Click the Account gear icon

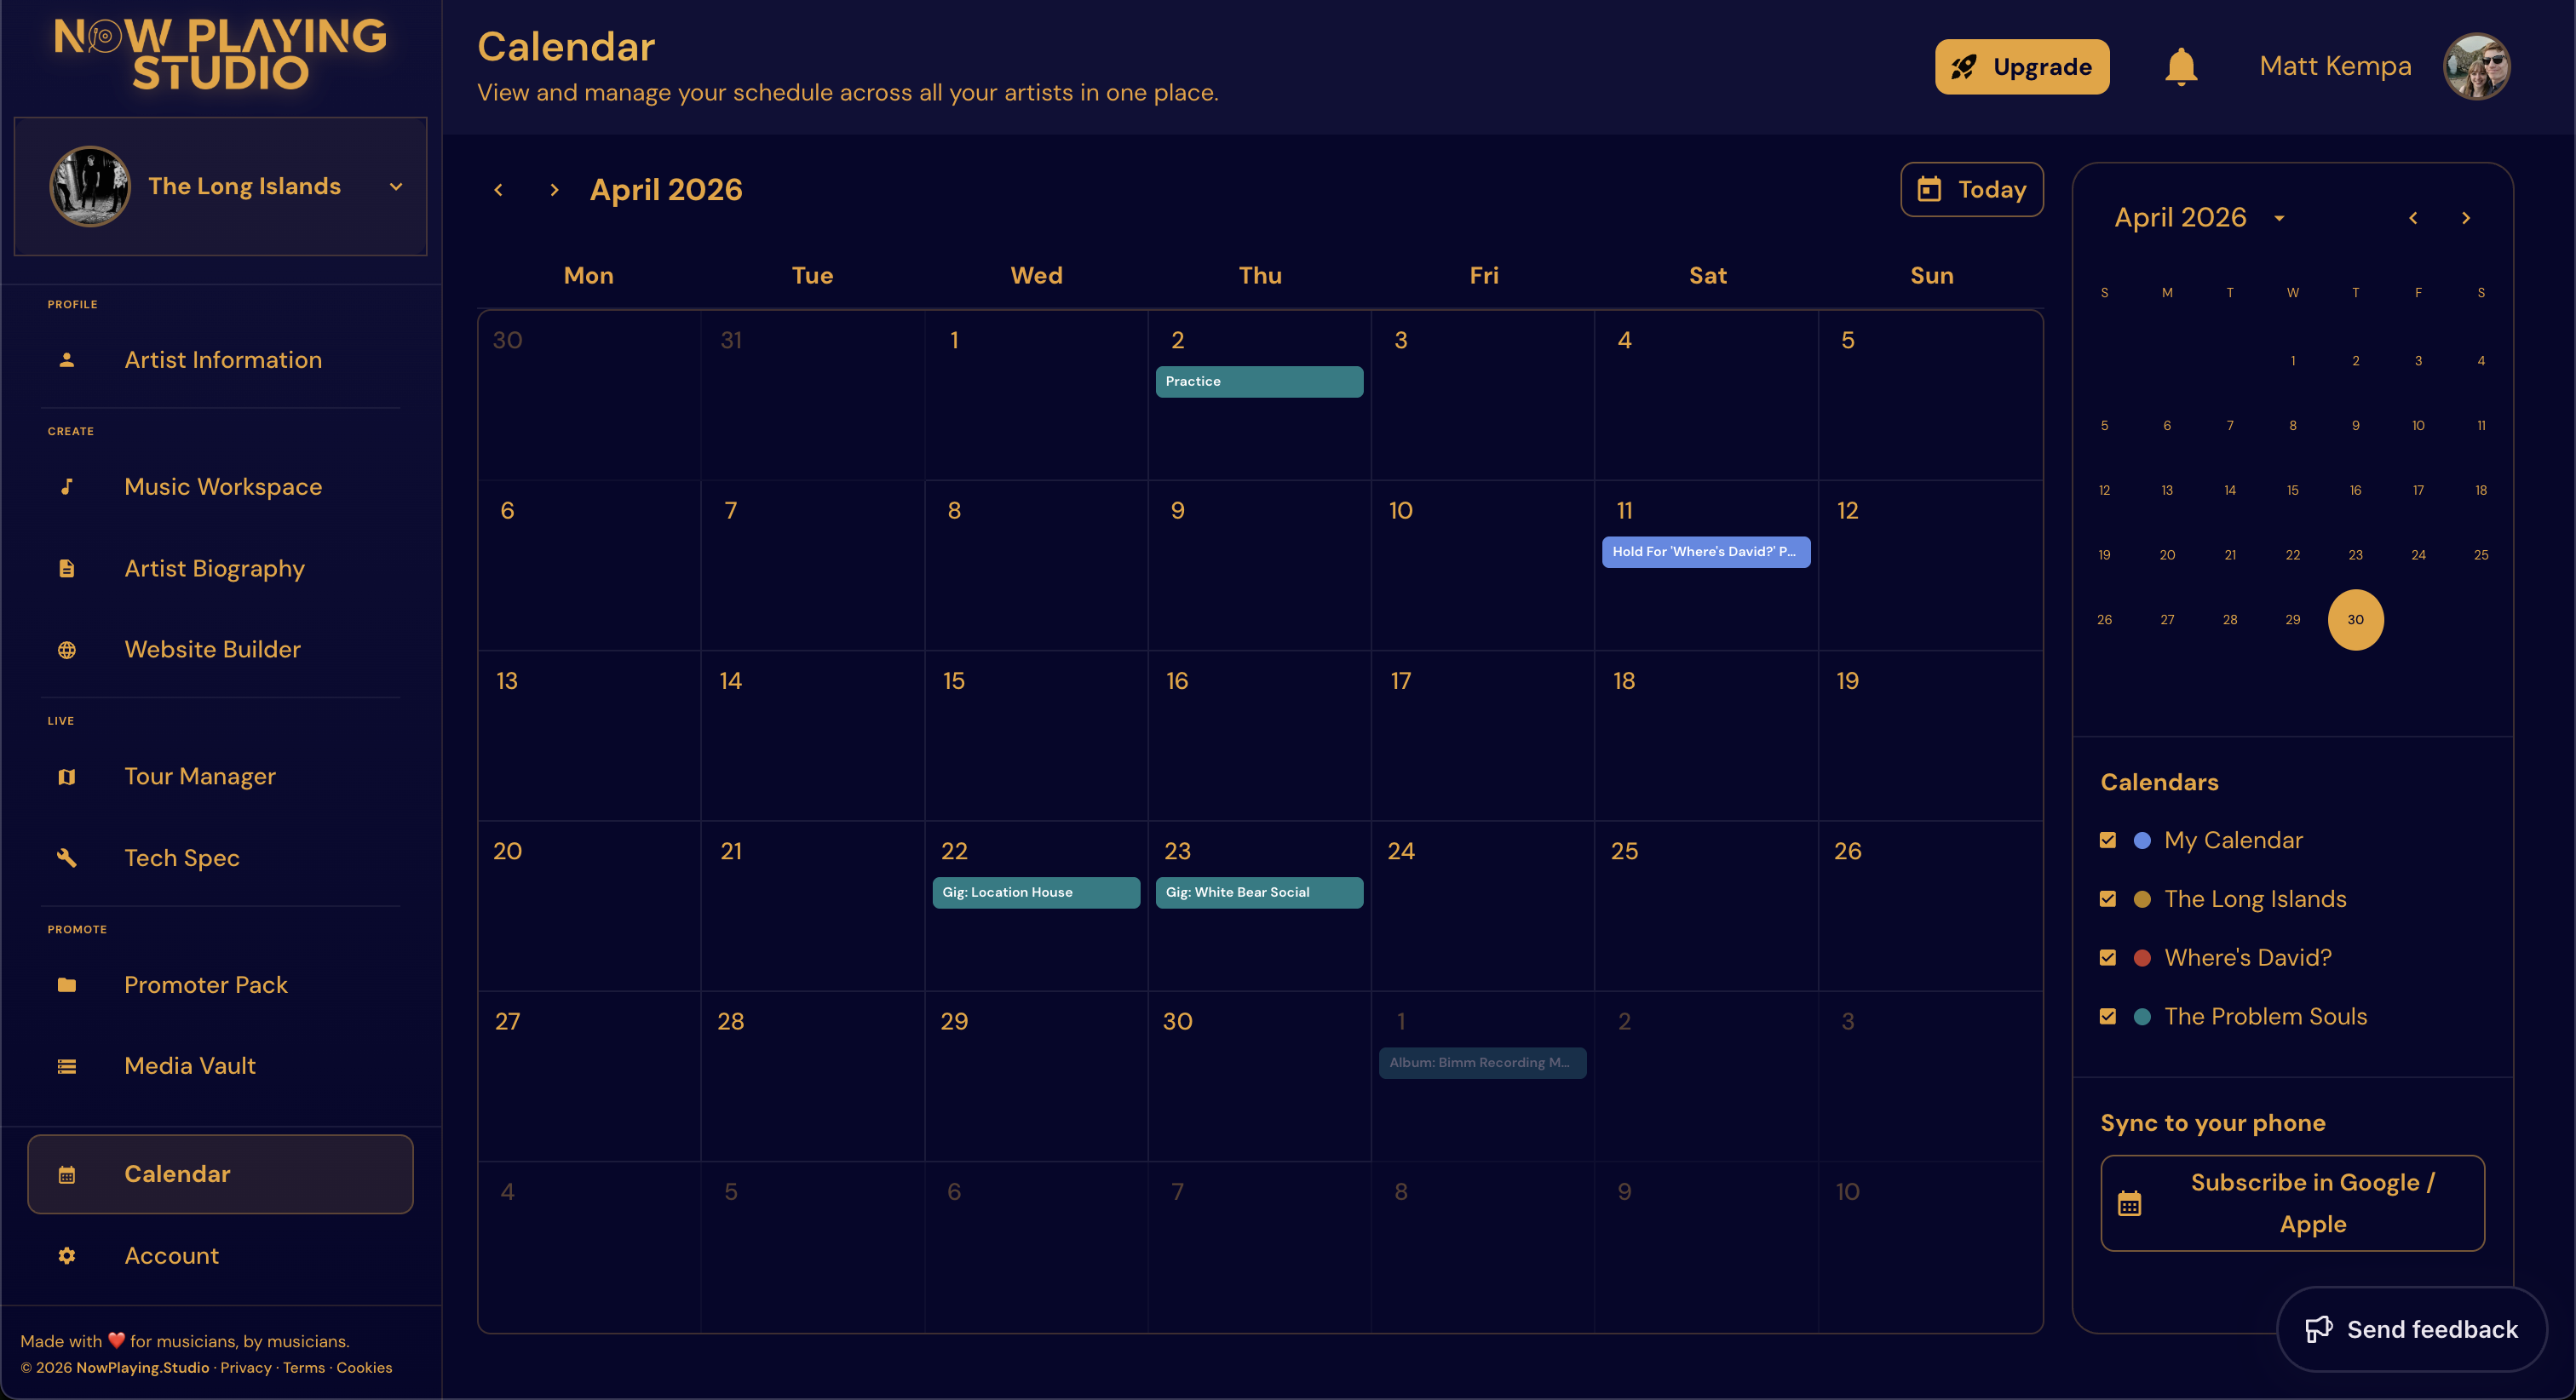(x=67, y=1256)
